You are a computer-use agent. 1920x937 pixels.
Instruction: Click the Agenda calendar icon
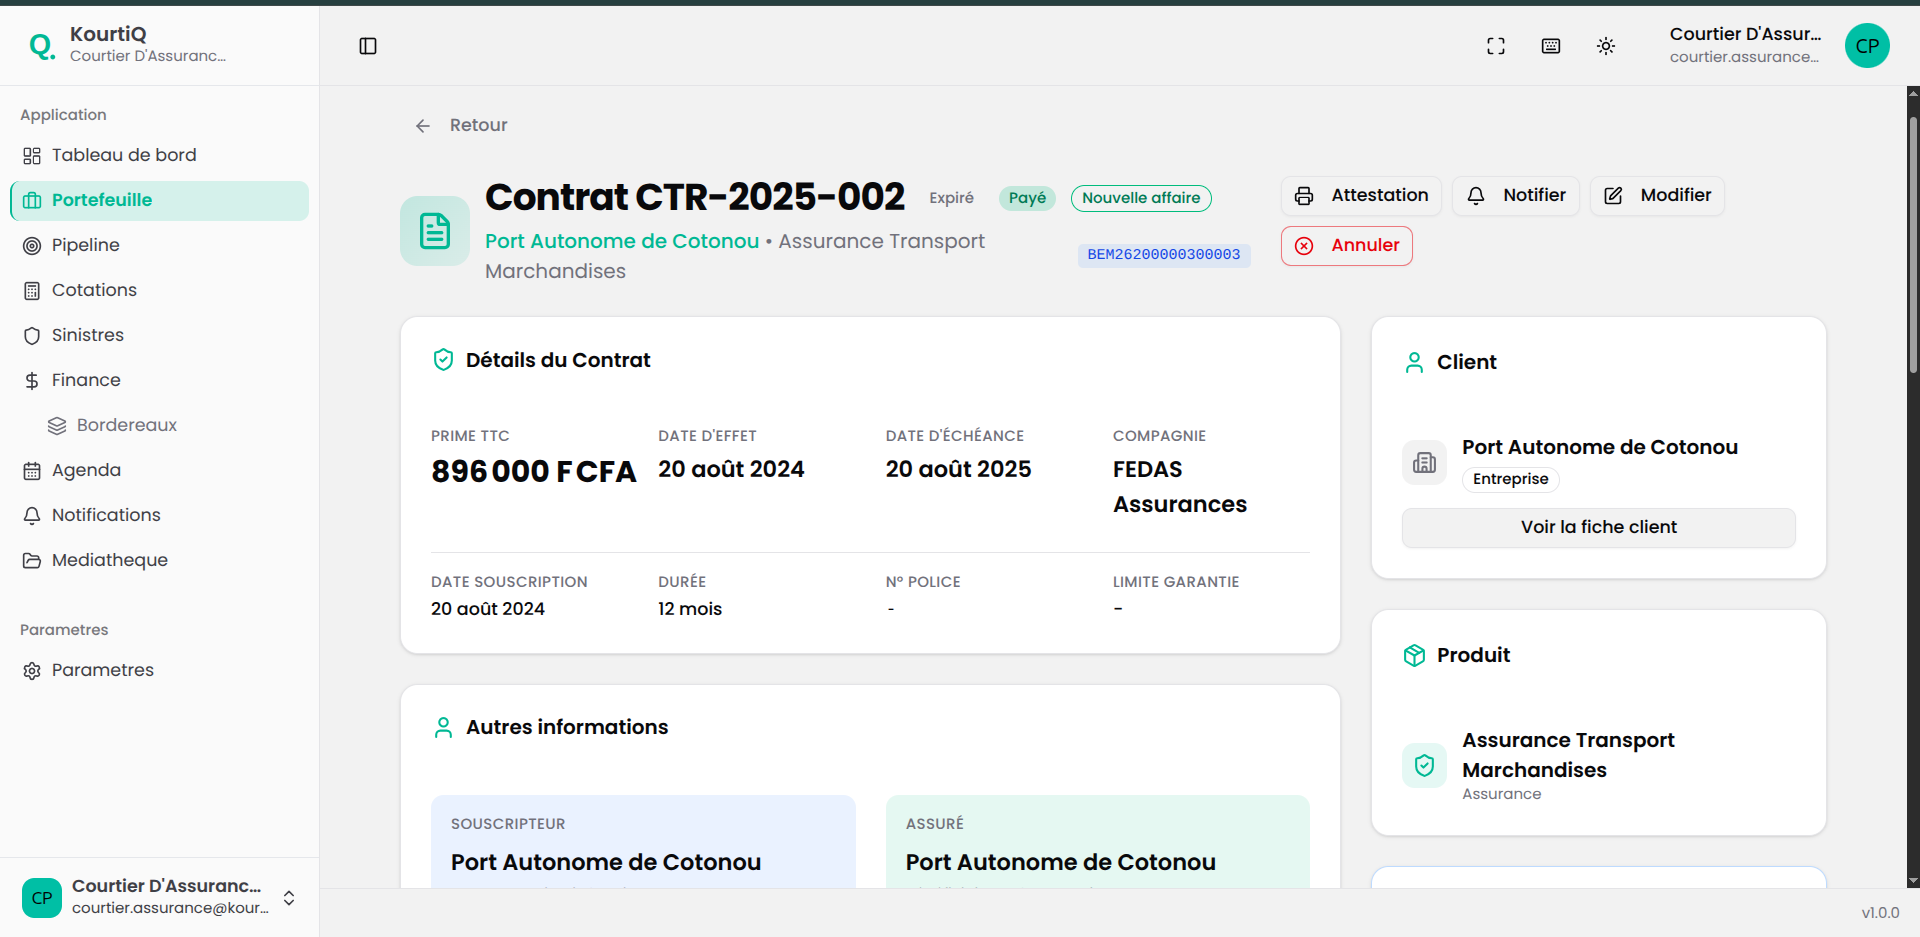pyautogui.click(x=31, y=470)
